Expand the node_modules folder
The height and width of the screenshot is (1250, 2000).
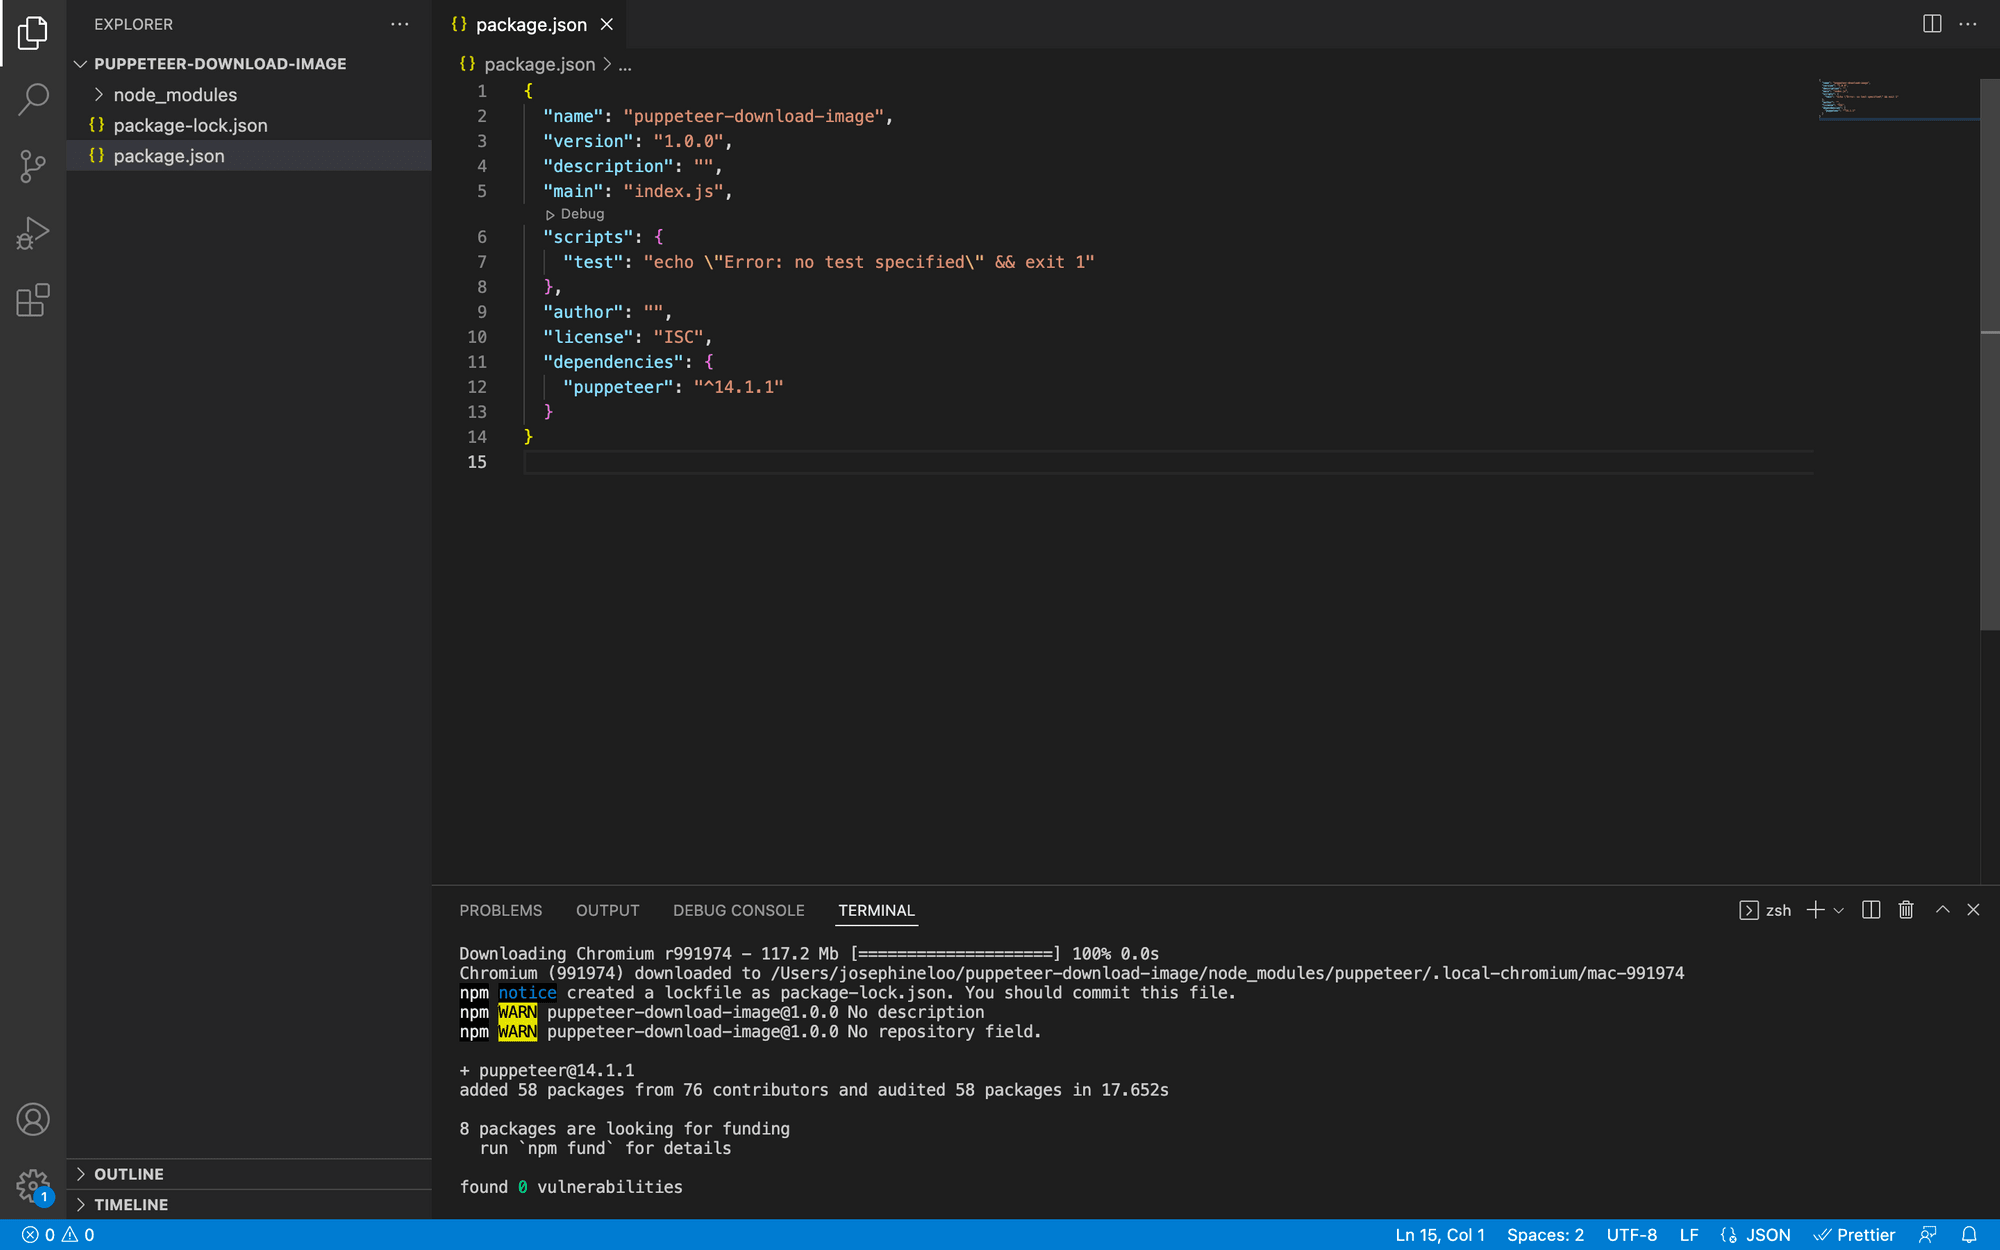pyautogui.click(x=249, y=94)
